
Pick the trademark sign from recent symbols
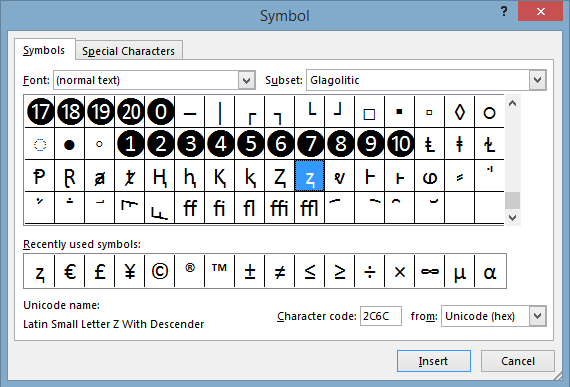[x=220, y=271]
